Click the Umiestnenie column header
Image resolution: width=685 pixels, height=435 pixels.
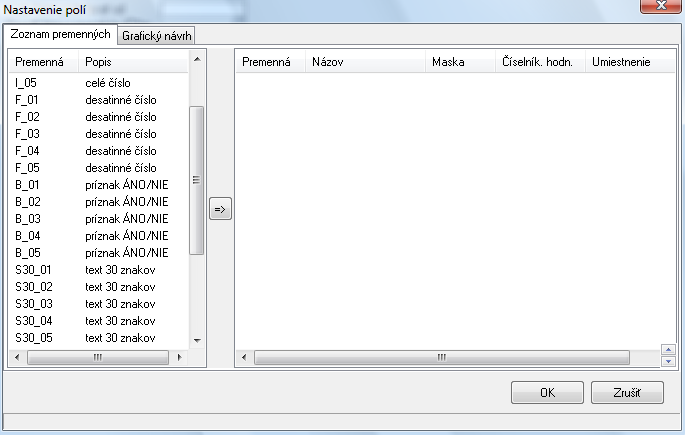point(620,62)
